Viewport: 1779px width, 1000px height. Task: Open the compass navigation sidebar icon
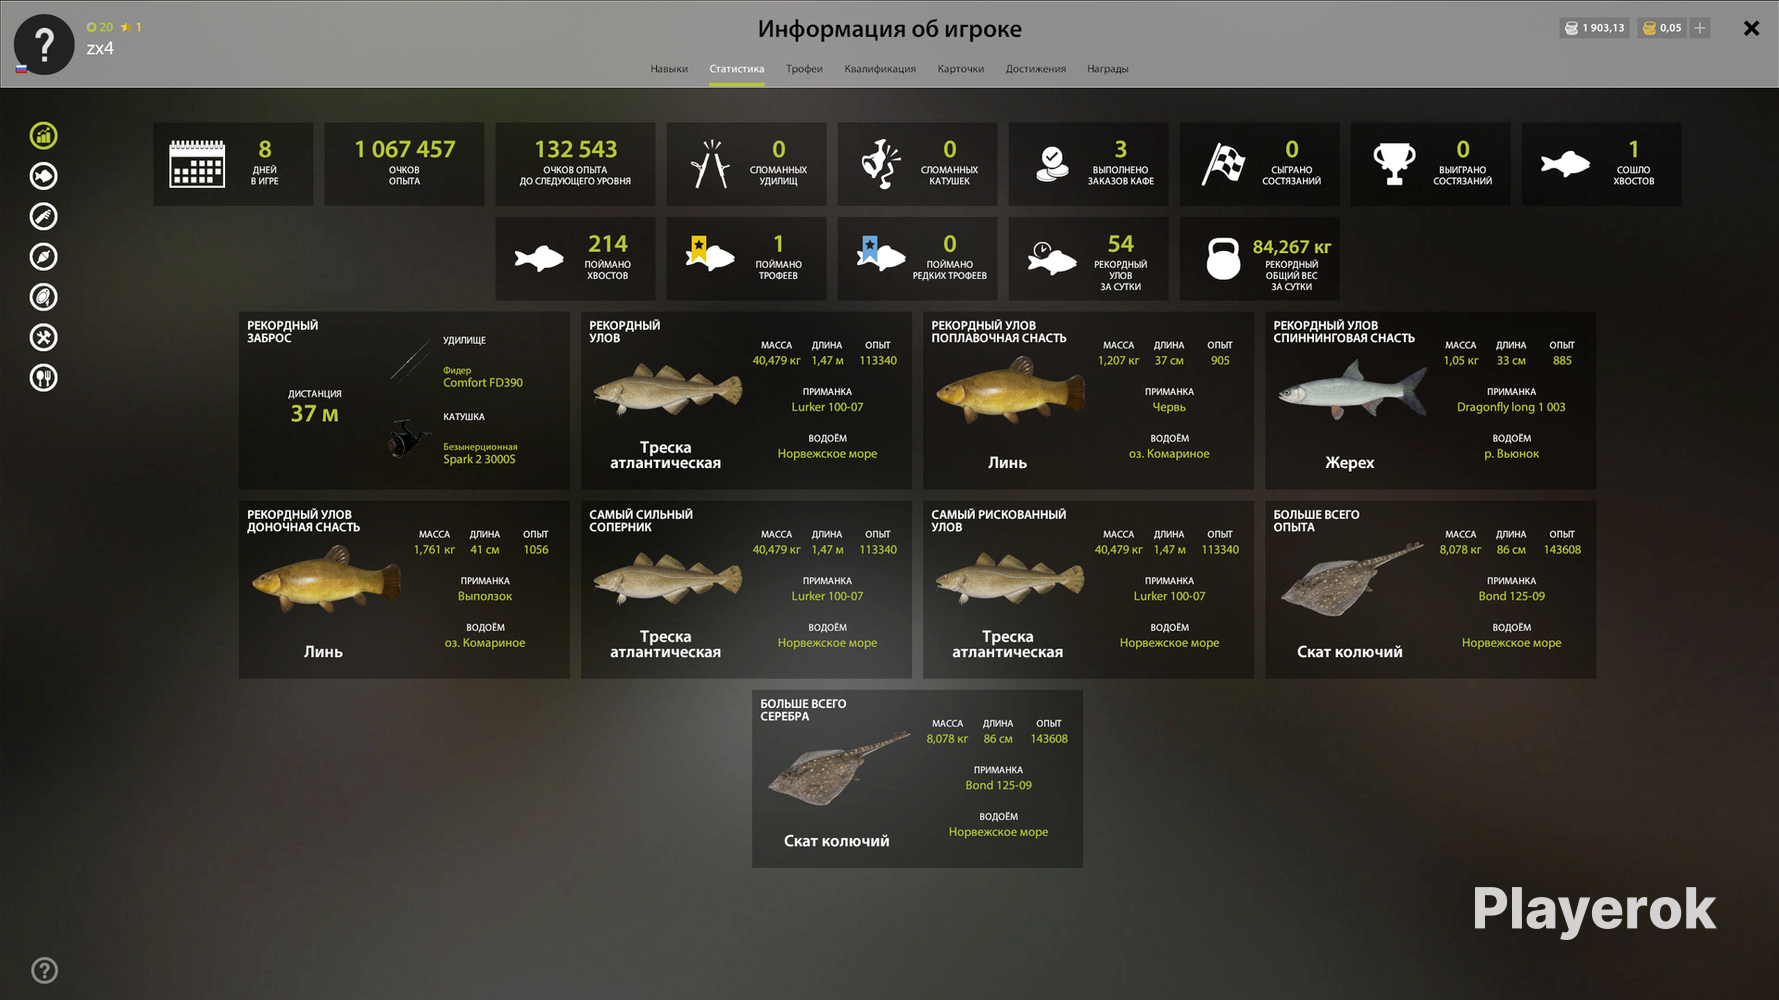[x=43, y=257]
